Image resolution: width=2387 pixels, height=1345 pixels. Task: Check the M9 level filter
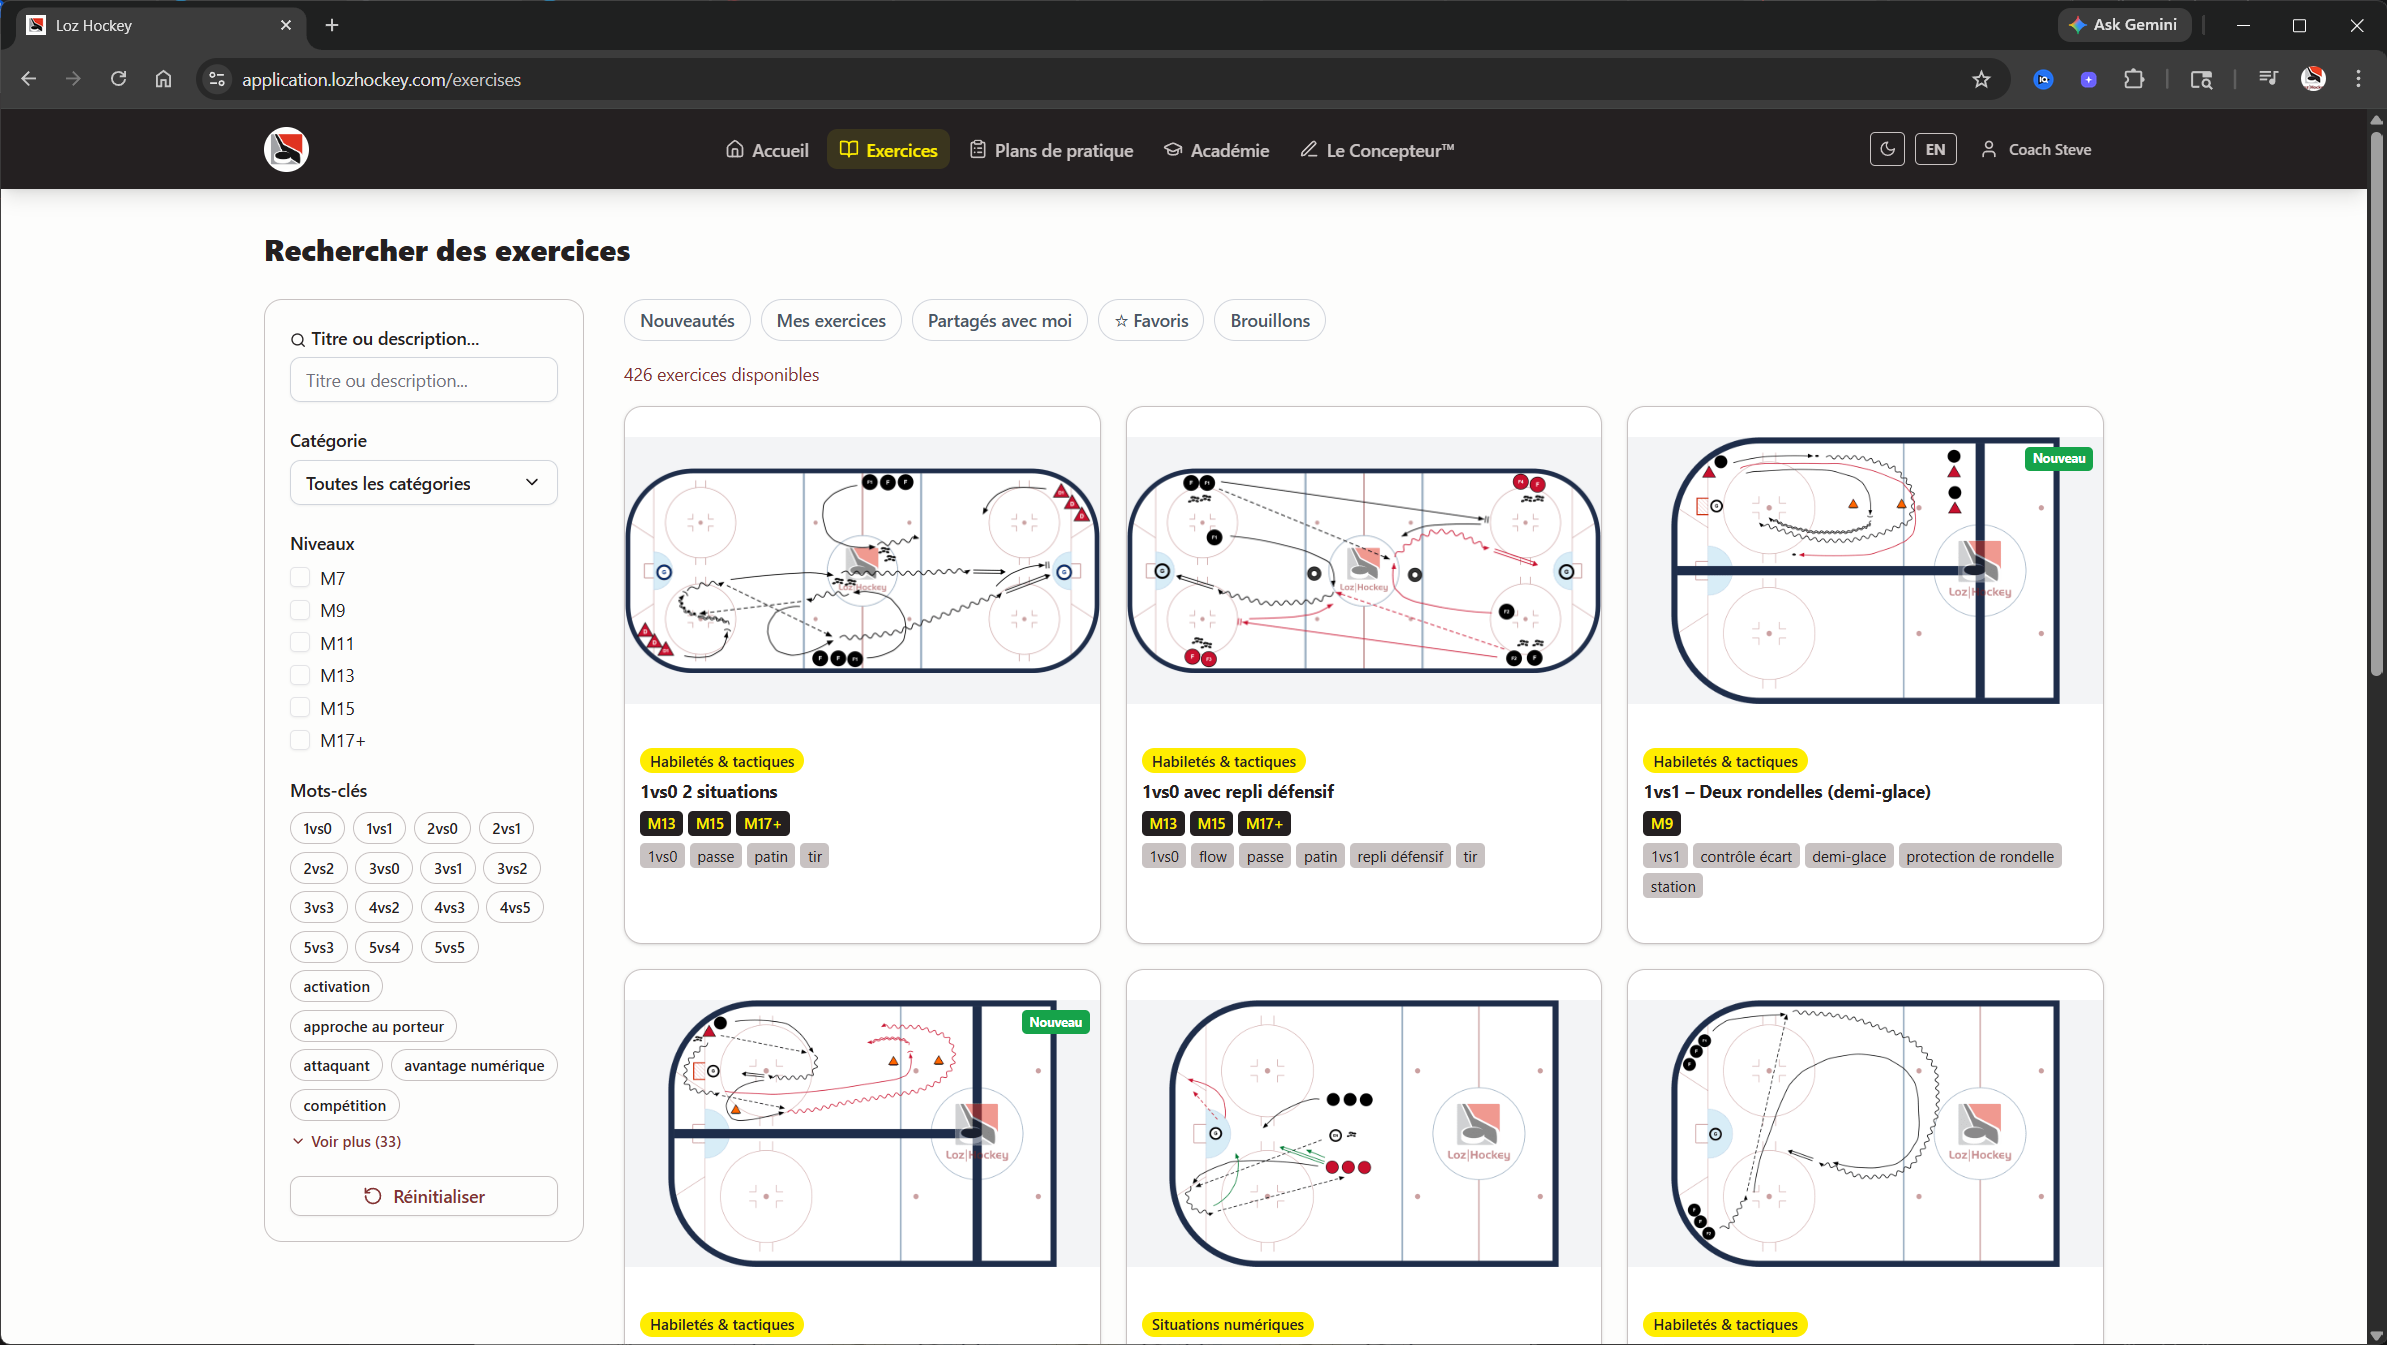[299, 610]
